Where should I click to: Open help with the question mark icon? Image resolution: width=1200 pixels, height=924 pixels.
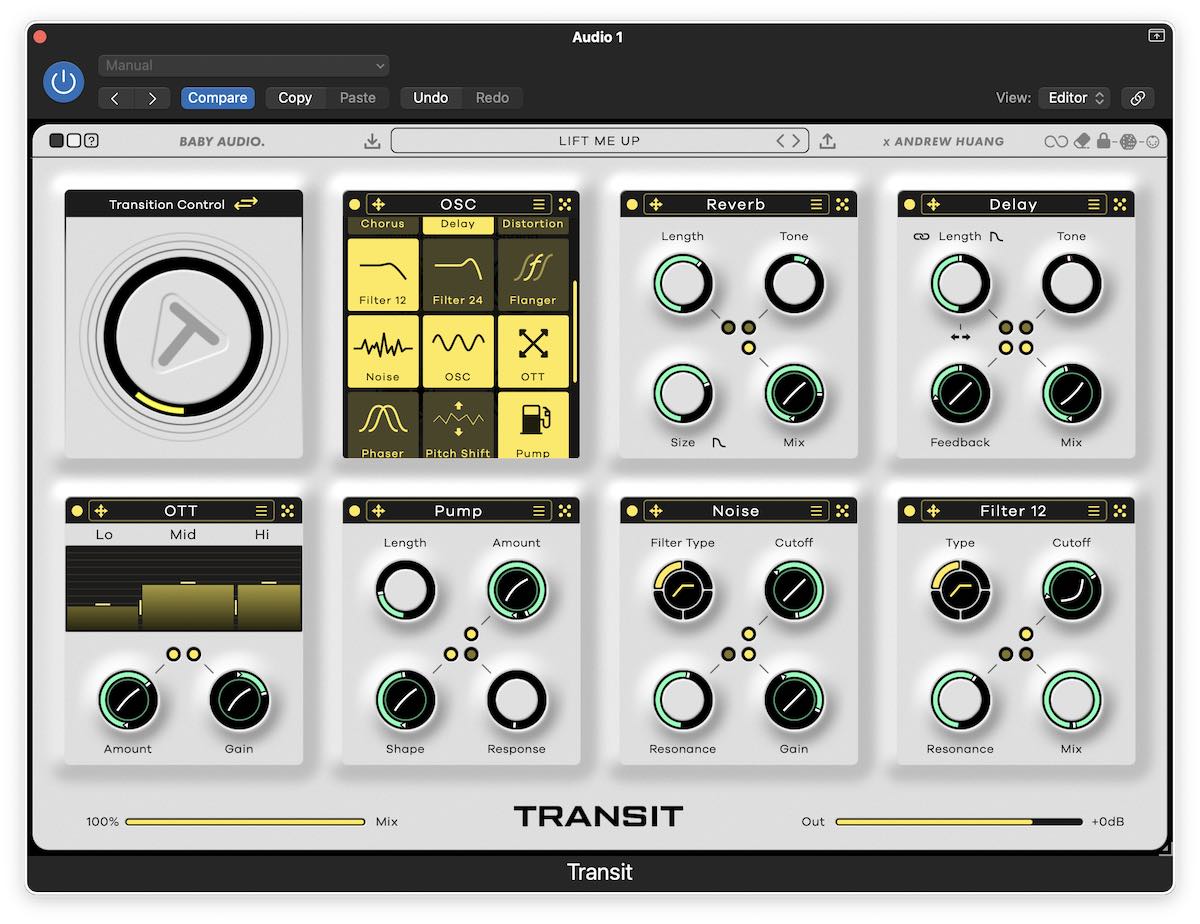91,141
